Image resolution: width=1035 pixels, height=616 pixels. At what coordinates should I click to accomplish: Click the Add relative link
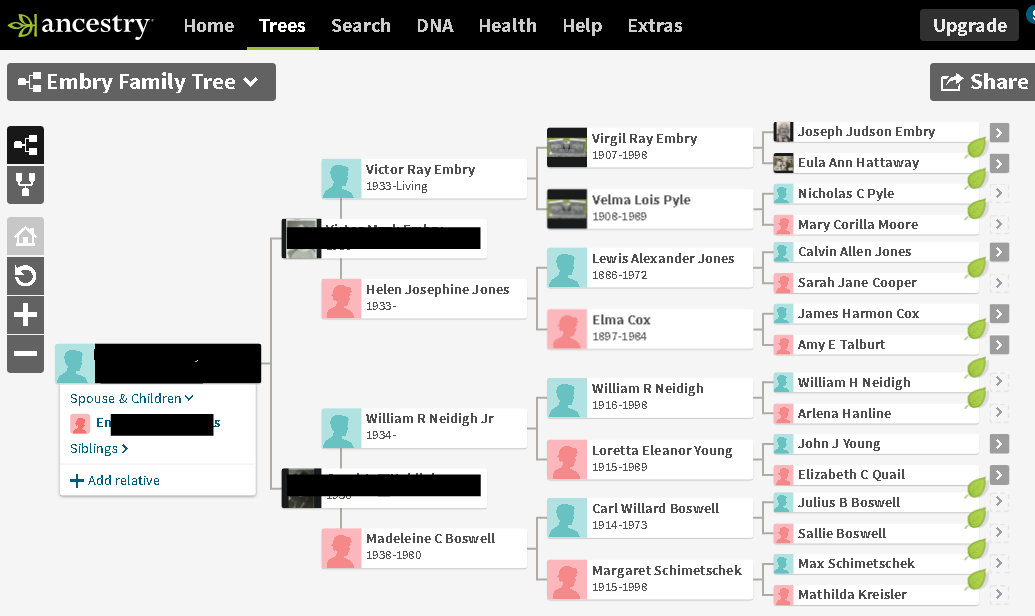pyautogui.click(x=115, y=481)
